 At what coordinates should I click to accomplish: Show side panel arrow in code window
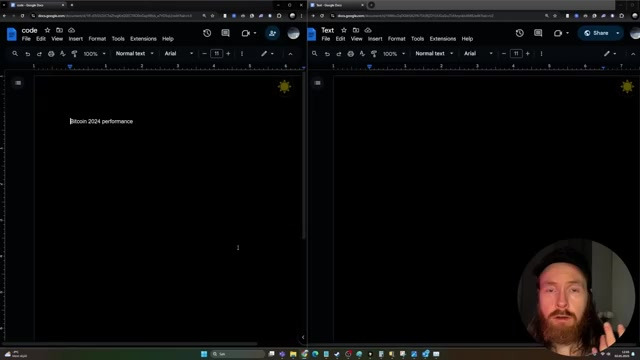point(303,337)
